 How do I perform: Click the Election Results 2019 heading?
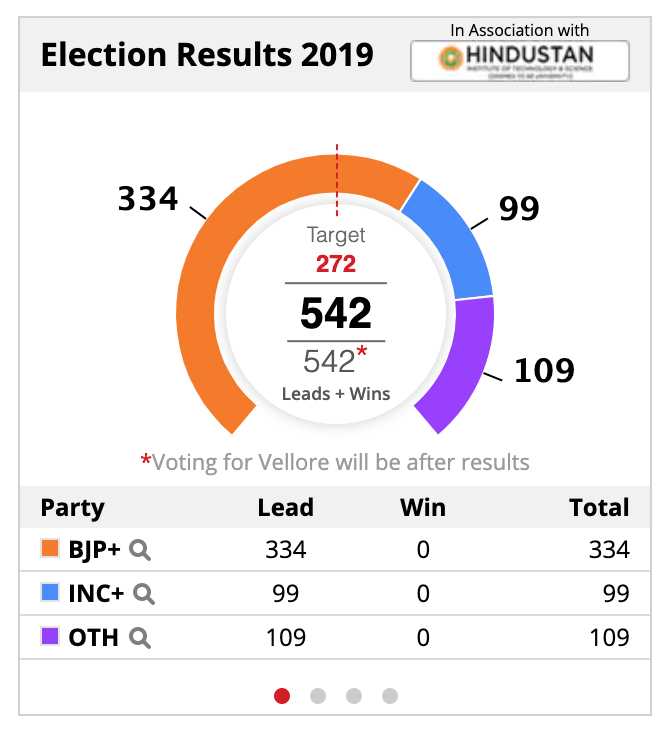pos(207,55)
